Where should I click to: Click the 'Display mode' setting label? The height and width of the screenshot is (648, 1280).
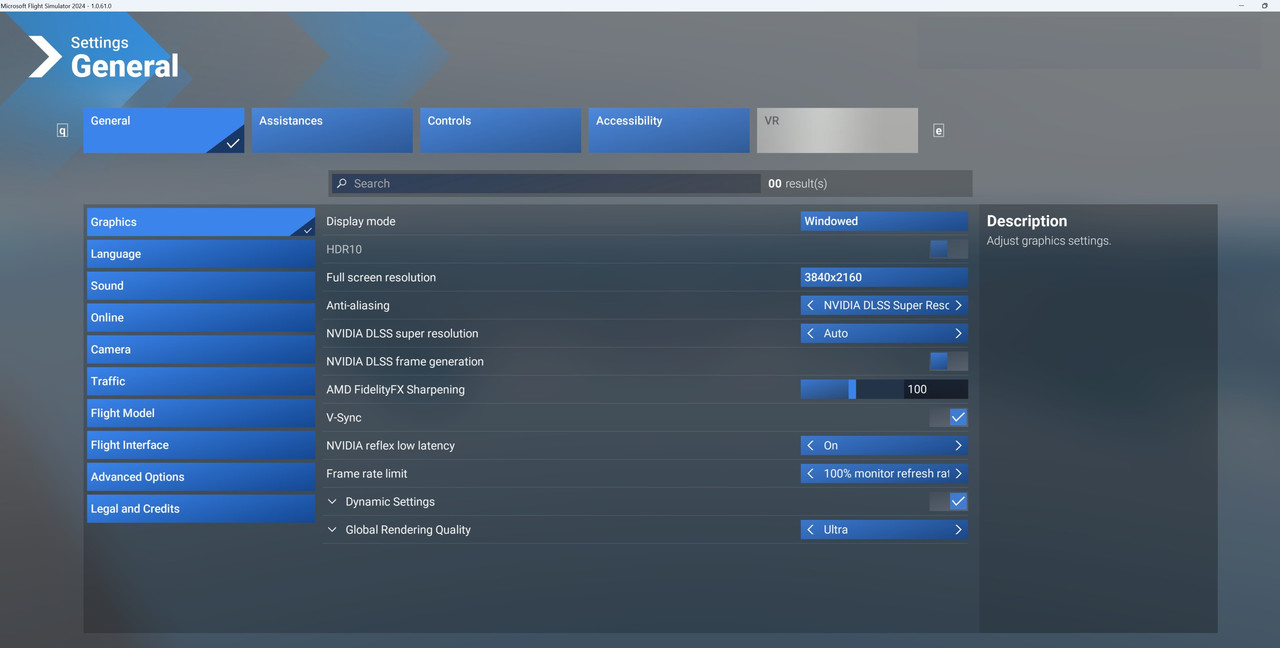point(361,221)
